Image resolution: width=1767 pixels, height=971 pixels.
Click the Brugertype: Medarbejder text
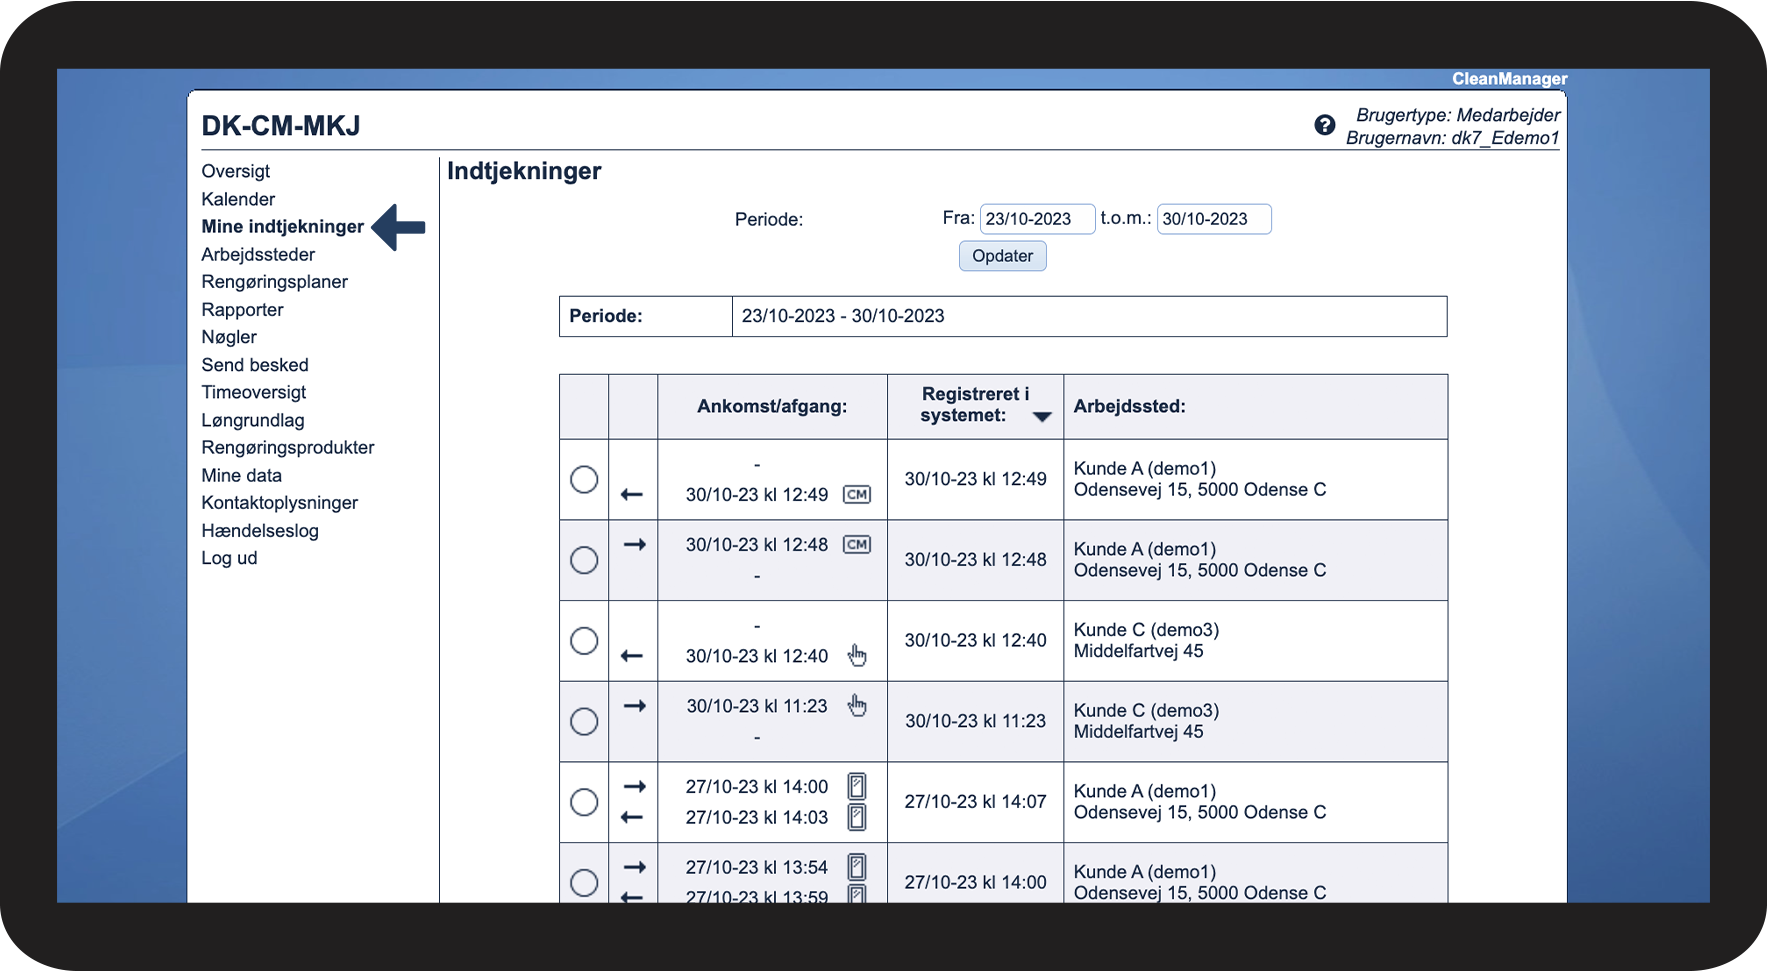click(1458, 115)
